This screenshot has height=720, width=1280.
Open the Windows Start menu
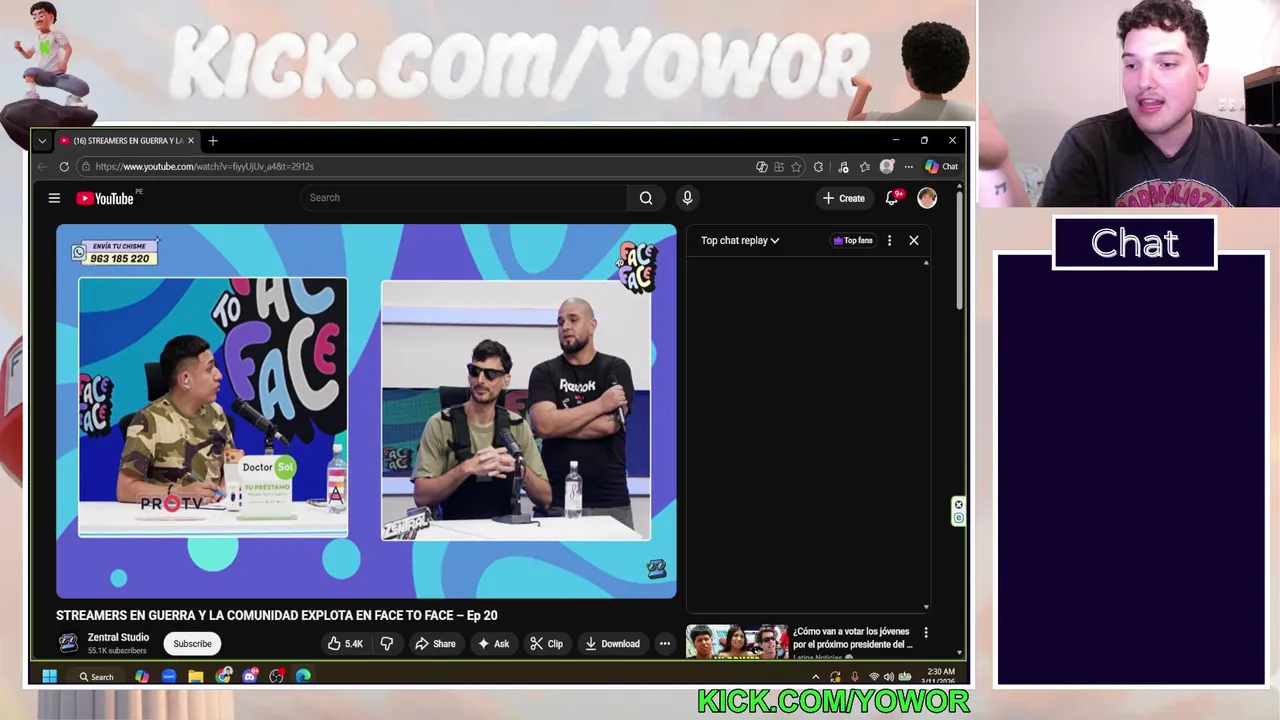[49, 677]
